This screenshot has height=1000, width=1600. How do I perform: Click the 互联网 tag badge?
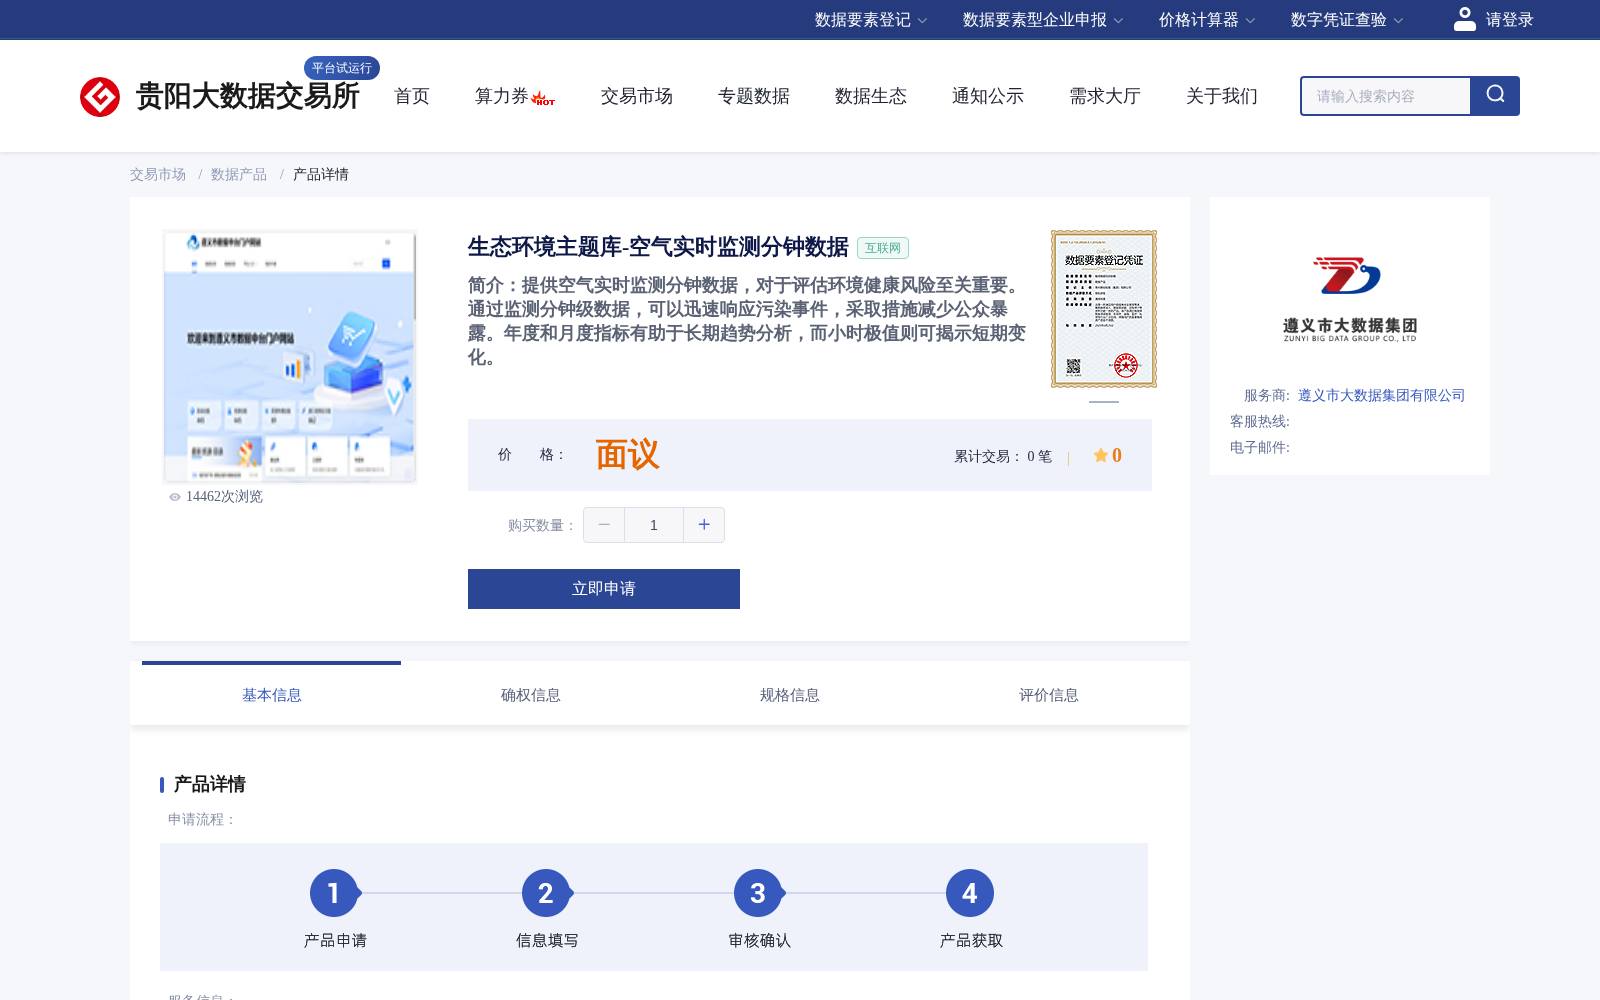click(883, 248)
